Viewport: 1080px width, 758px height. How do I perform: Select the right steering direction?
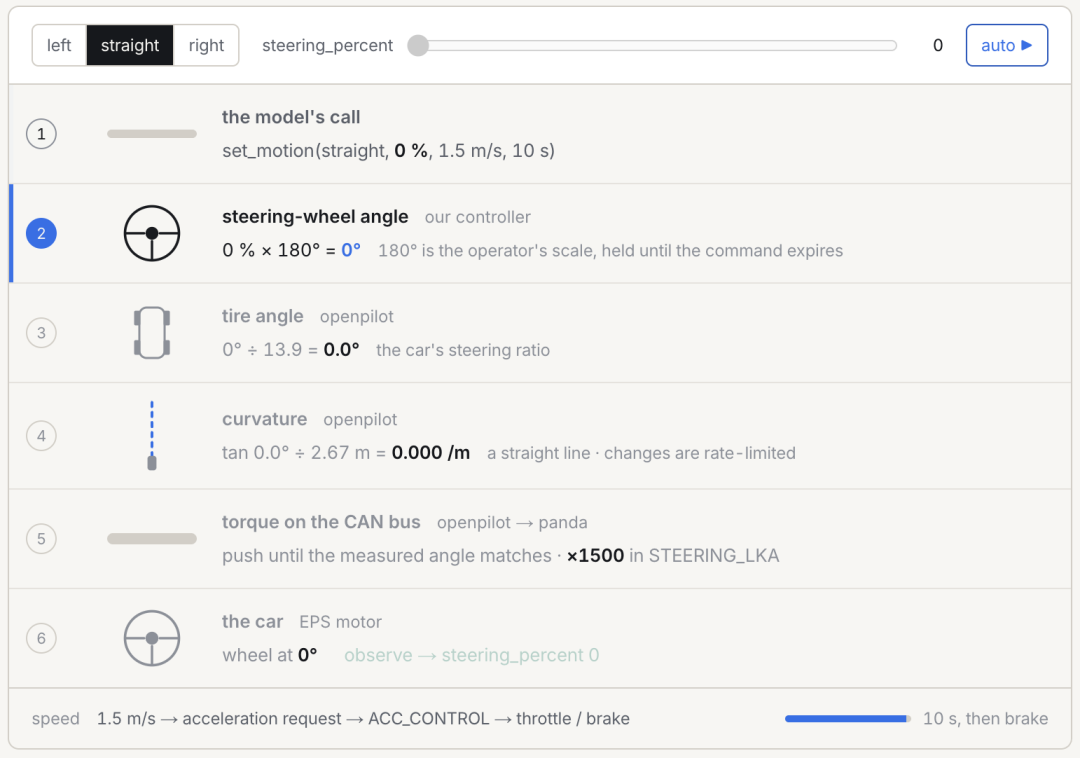[x=206, y=45]
